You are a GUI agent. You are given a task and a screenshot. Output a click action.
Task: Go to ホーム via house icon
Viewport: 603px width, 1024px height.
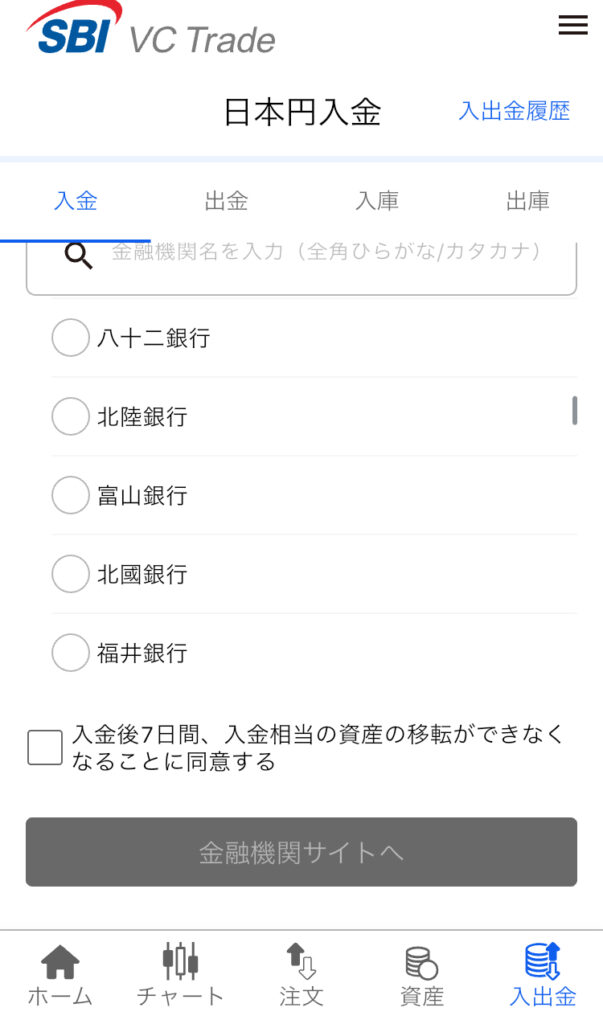coord(60,963)
